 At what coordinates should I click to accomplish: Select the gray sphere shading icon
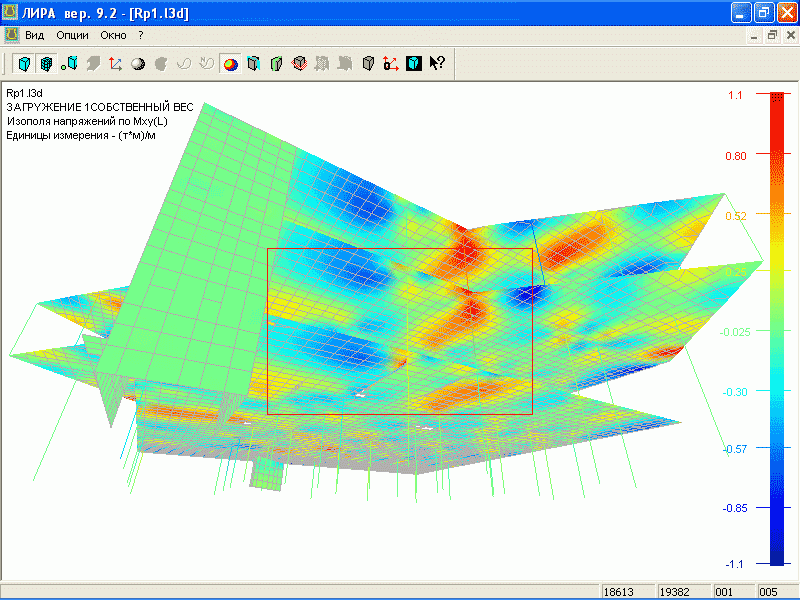138,64
